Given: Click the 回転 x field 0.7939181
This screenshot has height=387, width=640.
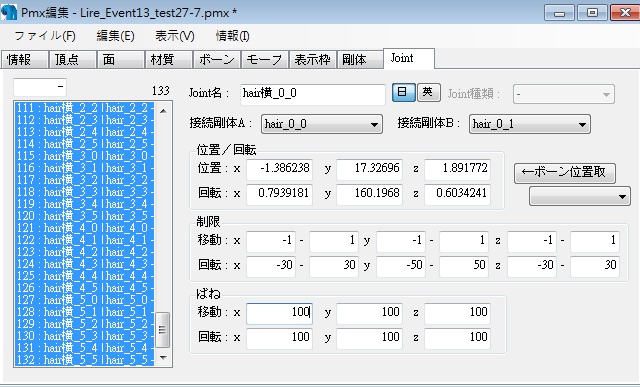Looking at the screenshot, I should (279, 194).
